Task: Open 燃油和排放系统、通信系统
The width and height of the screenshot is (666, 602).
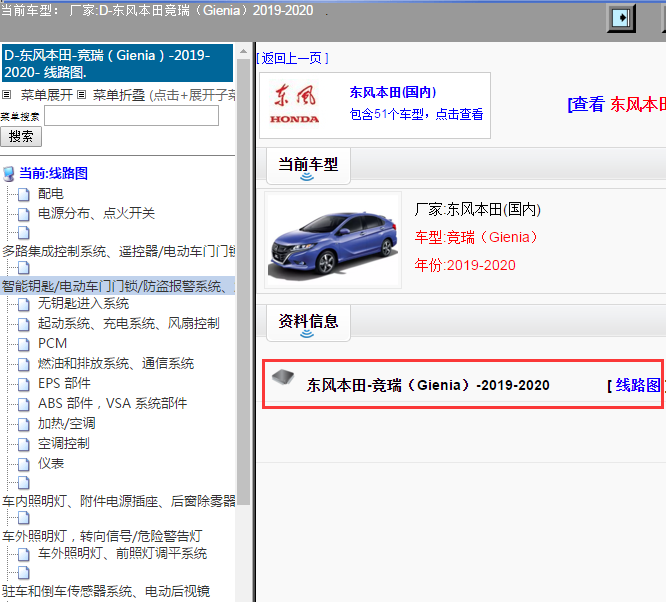Action: (116, 364)
